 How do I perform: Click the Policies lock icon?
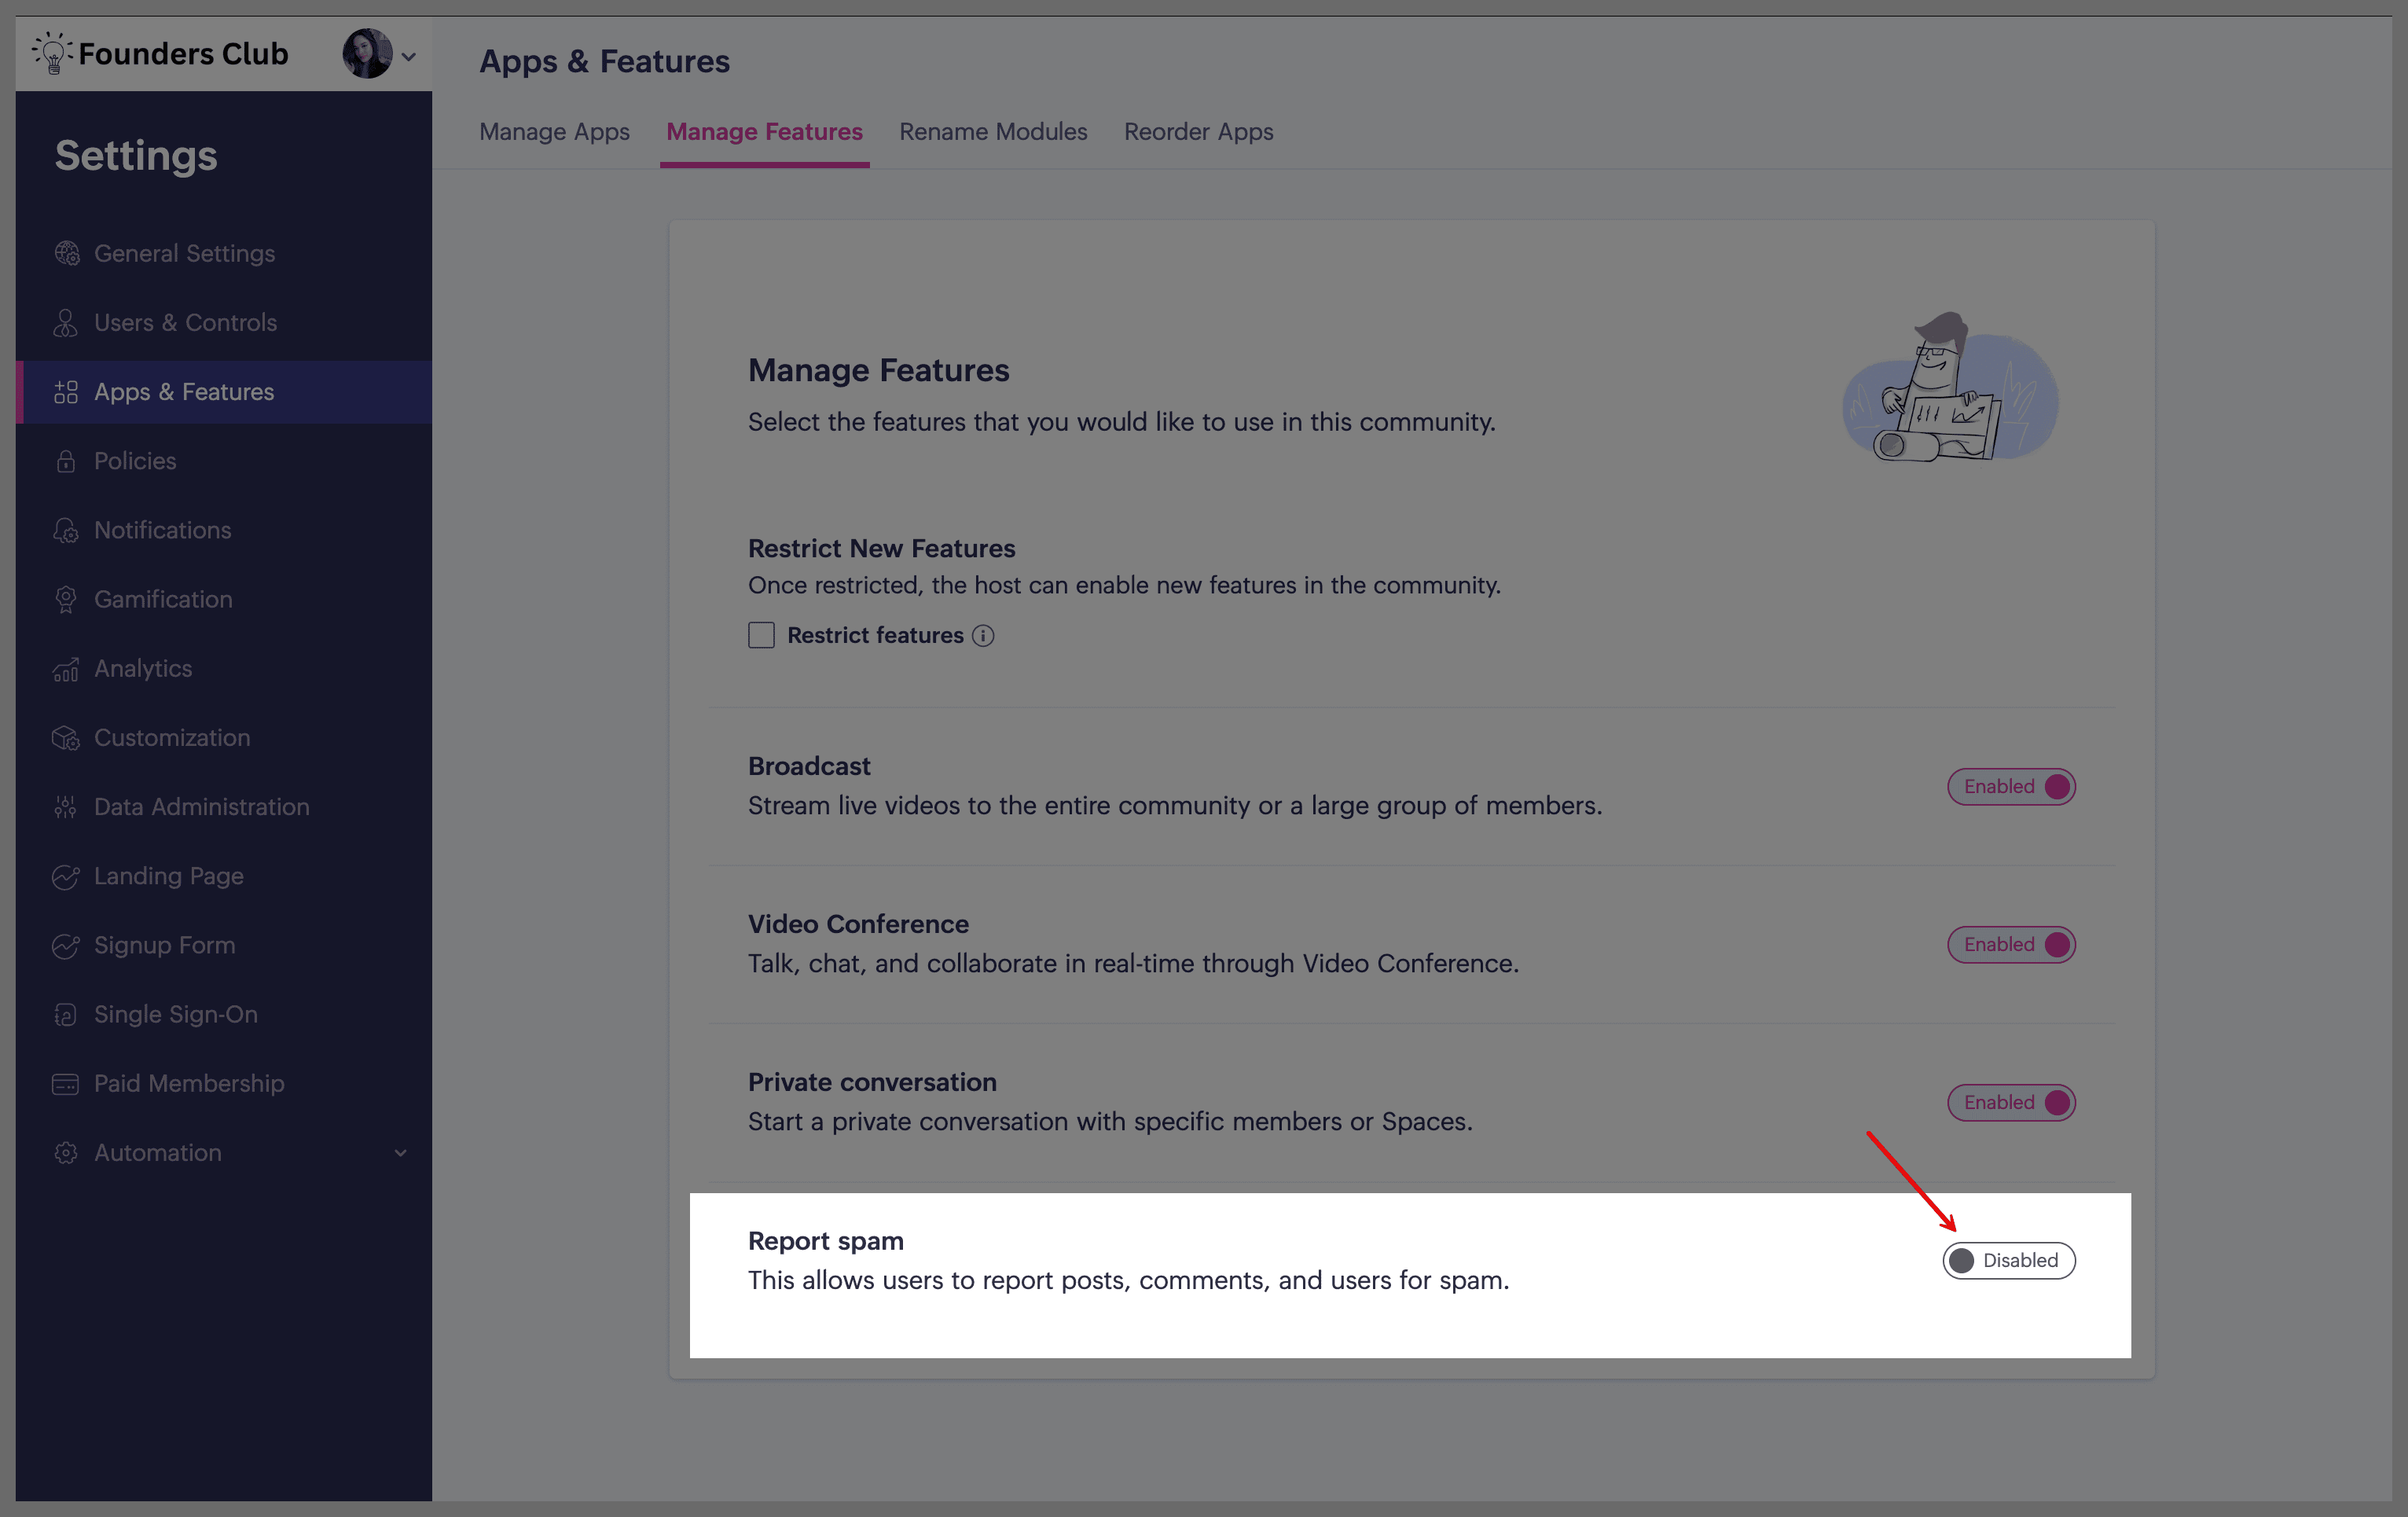66,461
